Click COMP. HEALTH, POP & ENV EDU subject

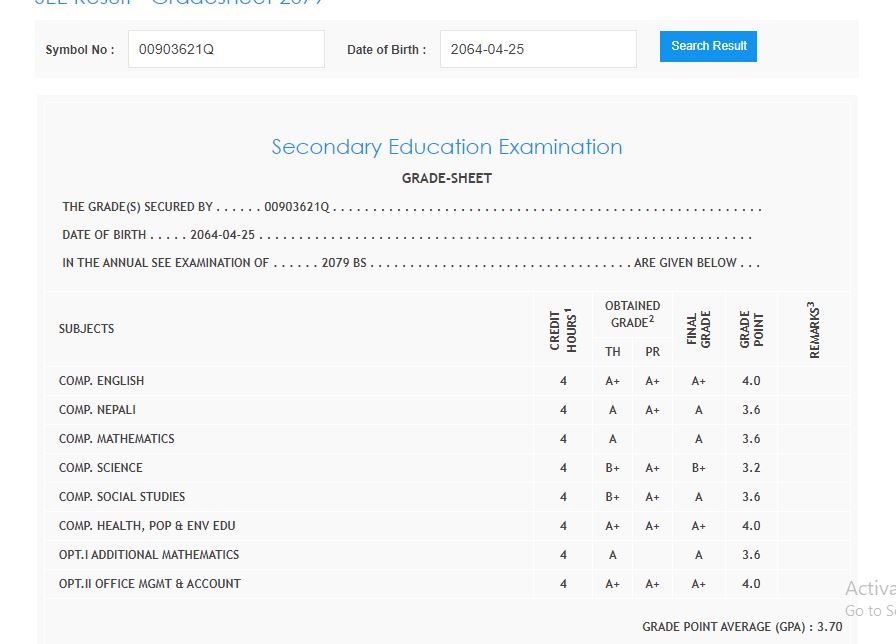point(147,526)
